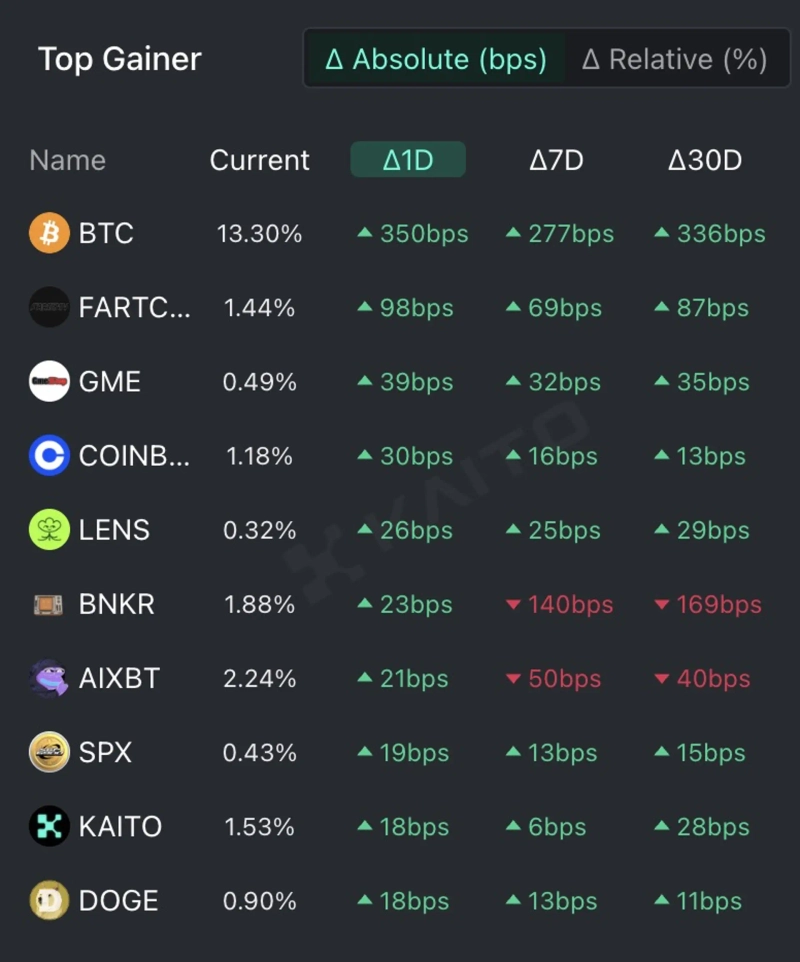Click the BNKR token icon

click(x=49, y=605)
